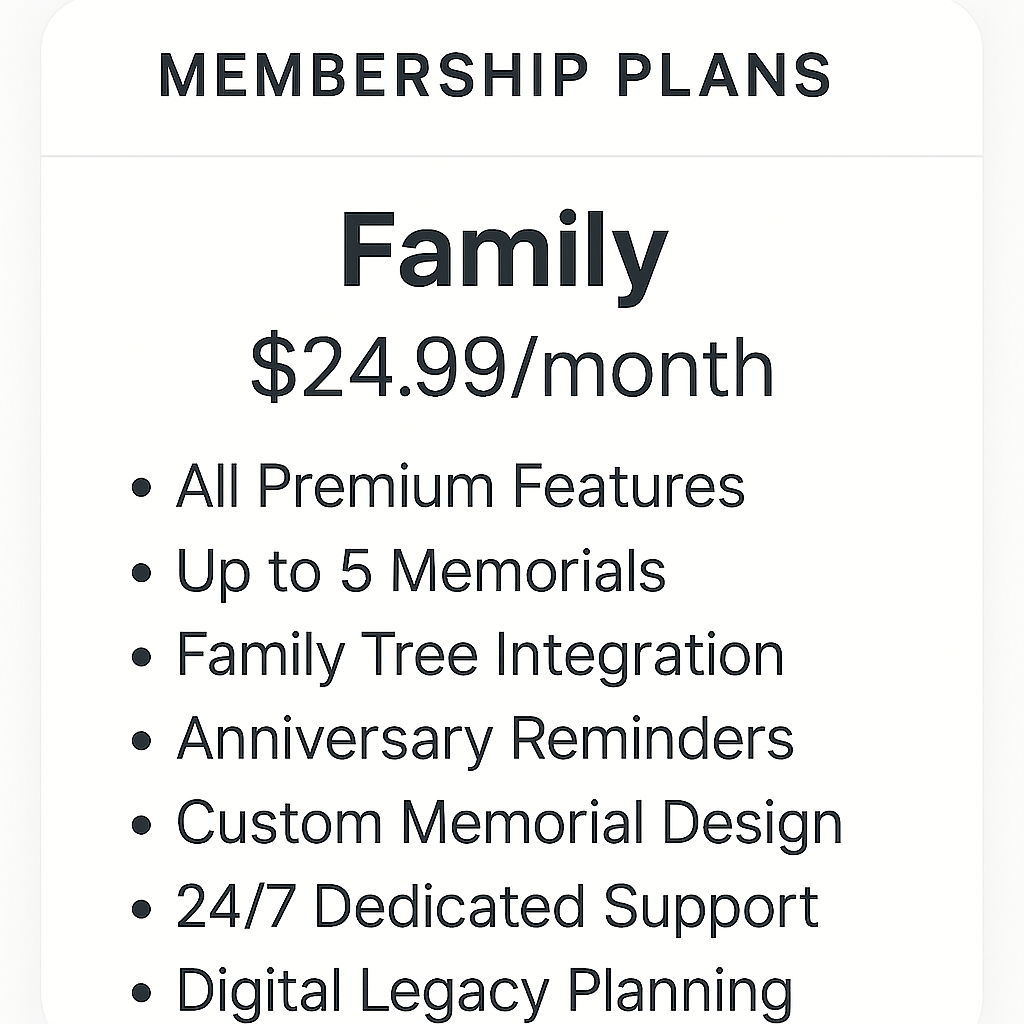The image size is (1024, 1024).
Task: Click the bullet beside Up to 5 Memorials
Action: coord(142,574)
